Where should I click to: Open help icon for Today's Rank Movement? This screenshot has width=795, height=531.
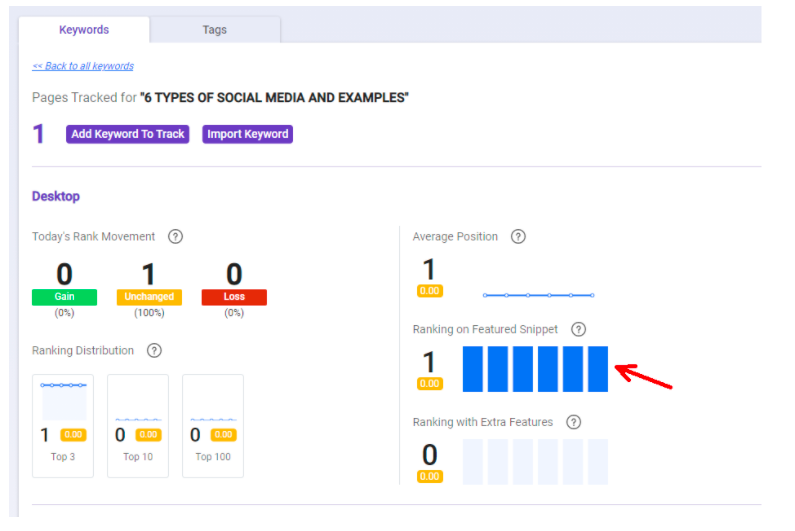click(175, 237)
